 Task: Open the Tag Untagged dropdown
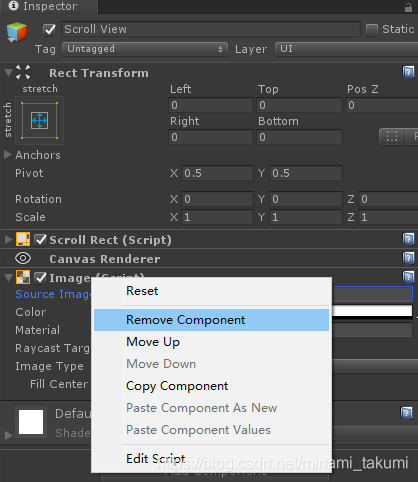pos(145,49)
